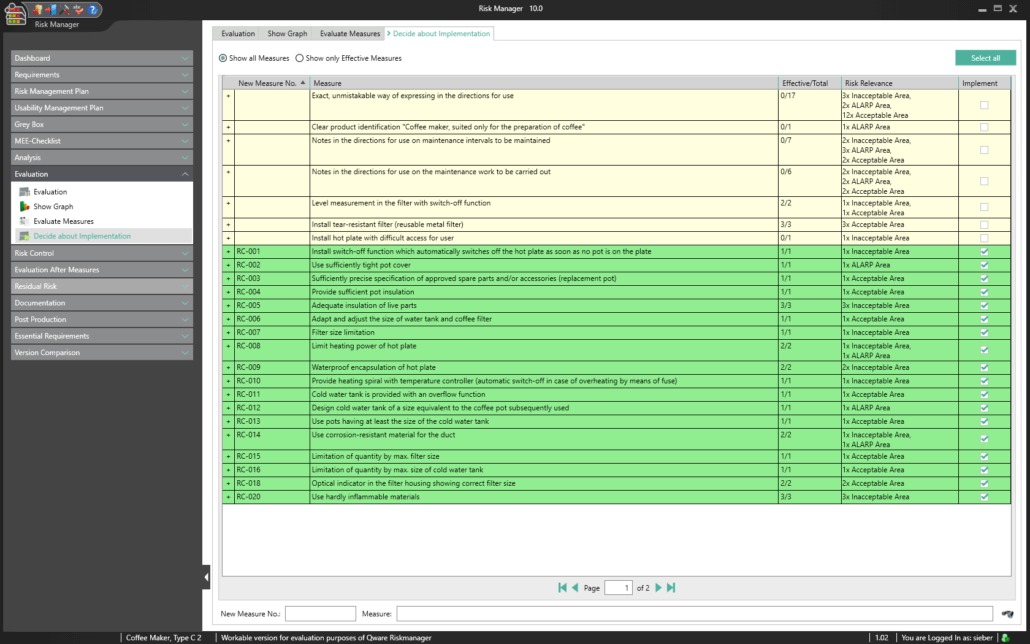Expand the Risk Control section
The width and height of the screenshot is (1030, 644).
point(102,253)
